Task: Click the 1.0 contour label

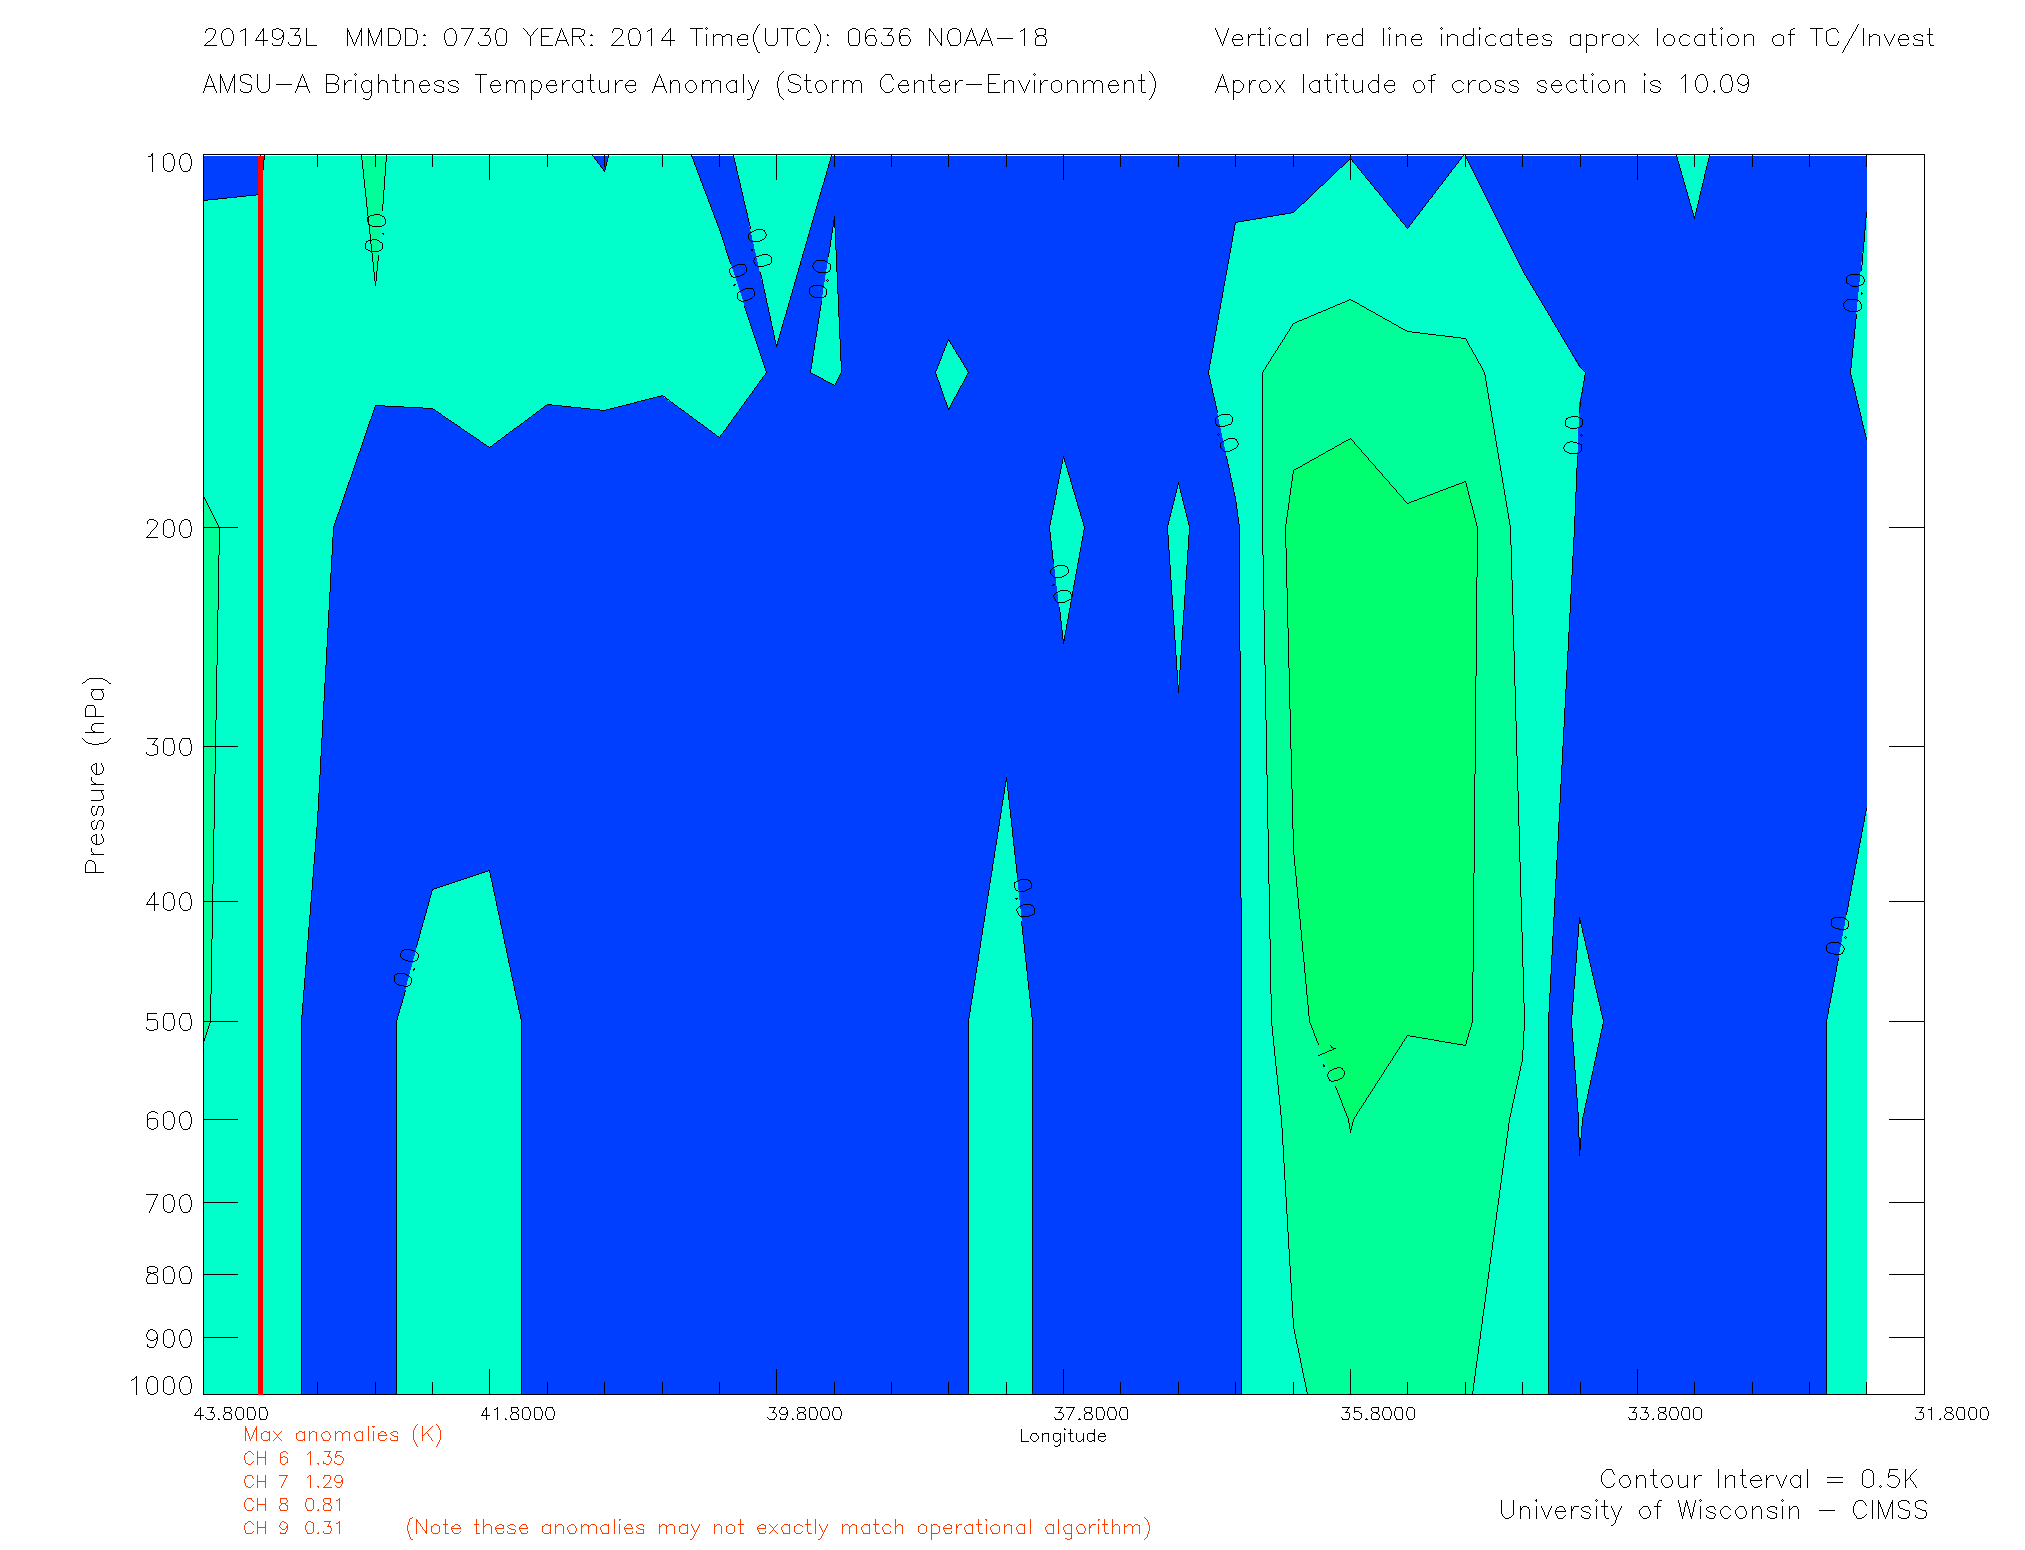Action: click(1329, 1064)
